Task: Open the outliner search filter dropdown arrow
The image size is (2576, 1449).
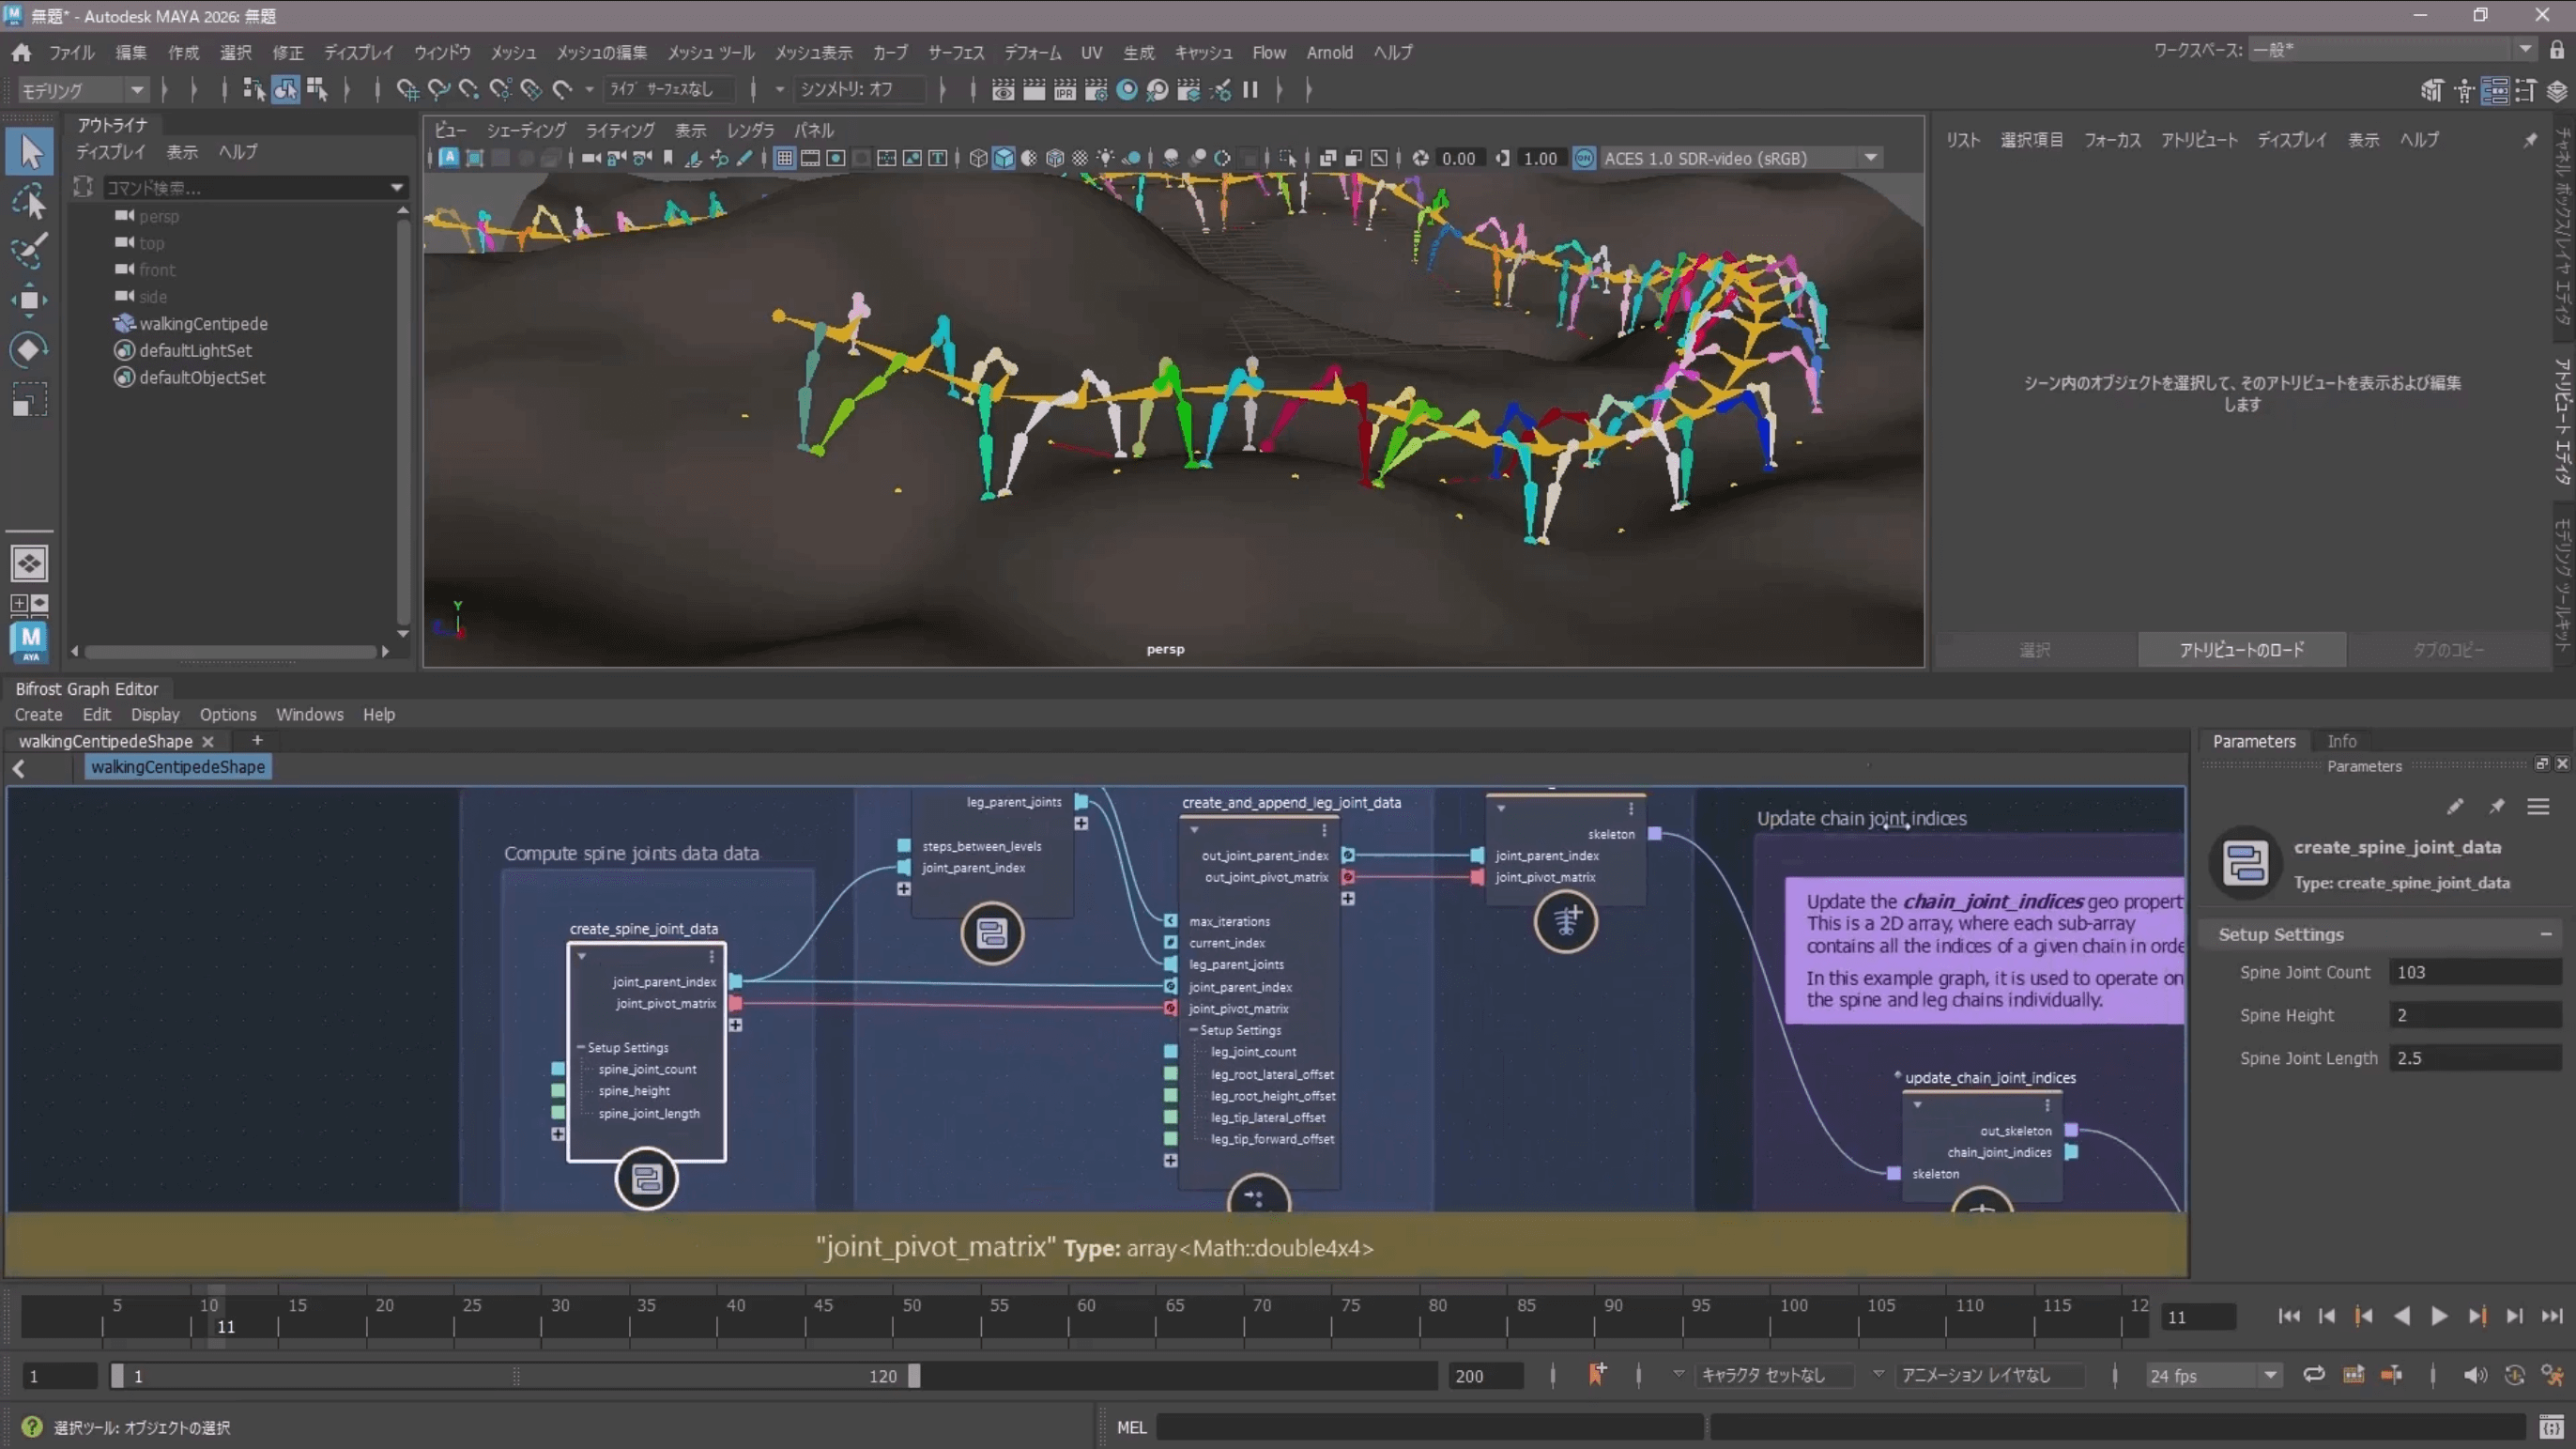Action: (x=397, y=187)
